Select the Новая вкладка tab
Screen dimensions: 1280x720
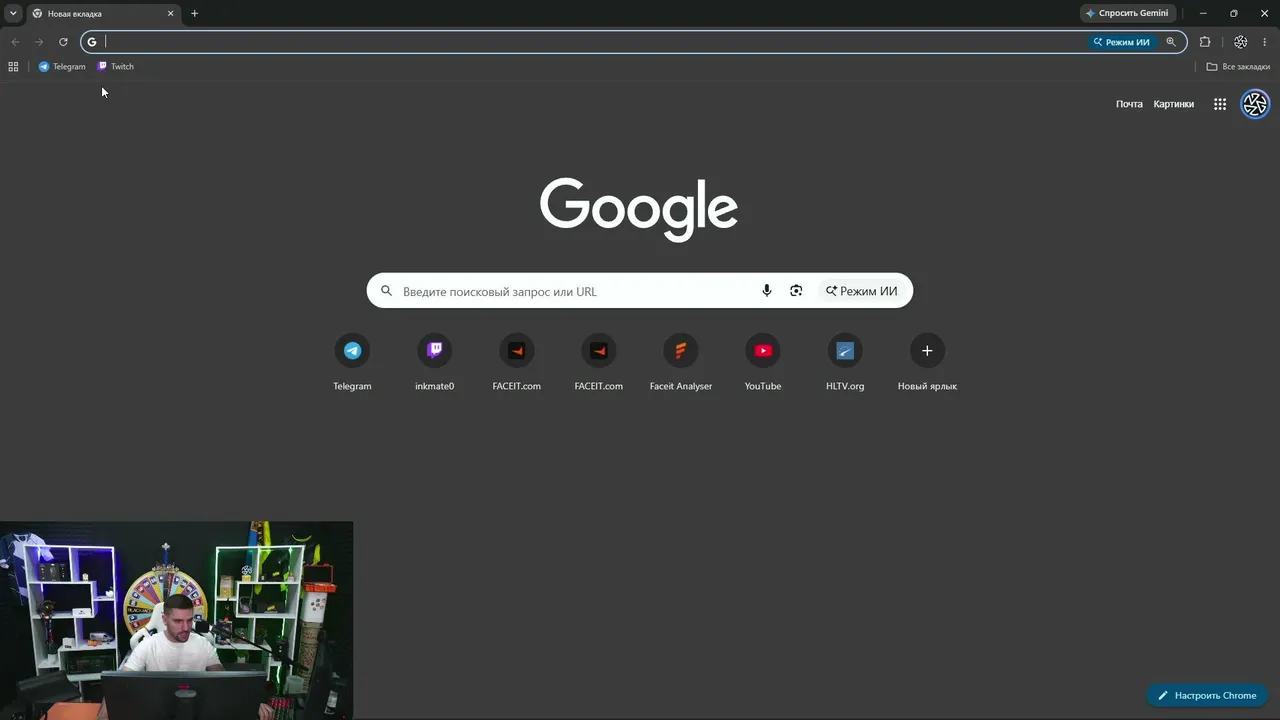103,14
